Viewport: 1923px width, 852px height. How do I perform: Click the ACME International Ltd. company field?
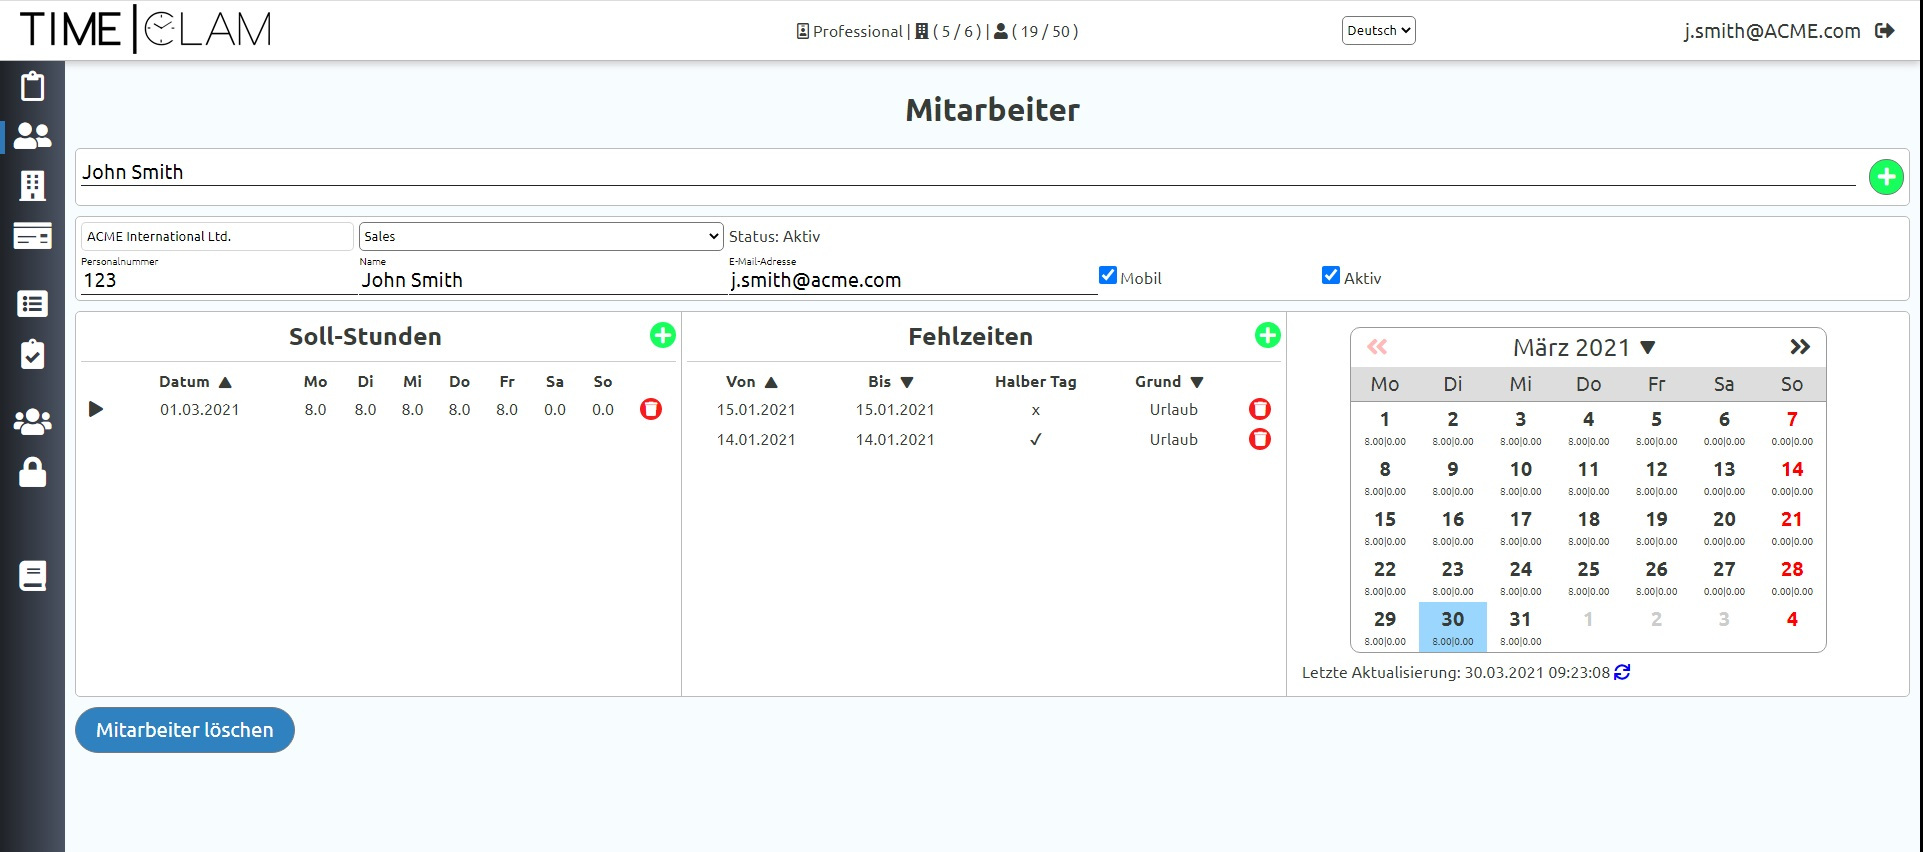coord(217,236)
